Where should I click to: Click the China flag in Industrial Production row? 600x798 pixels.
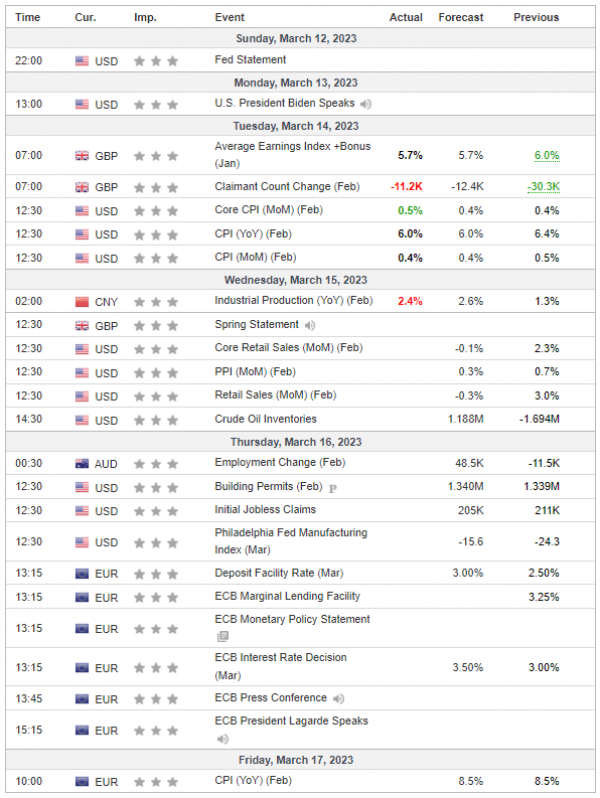pos(82,301)
